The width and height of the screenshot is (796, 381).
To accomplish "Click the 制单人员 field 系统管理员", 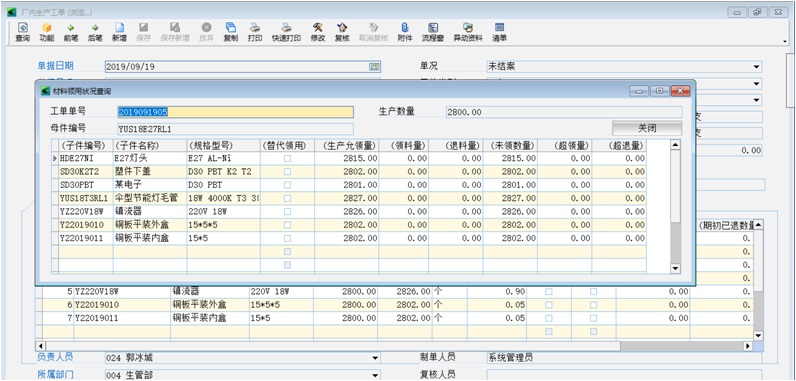I will (624, 358).
